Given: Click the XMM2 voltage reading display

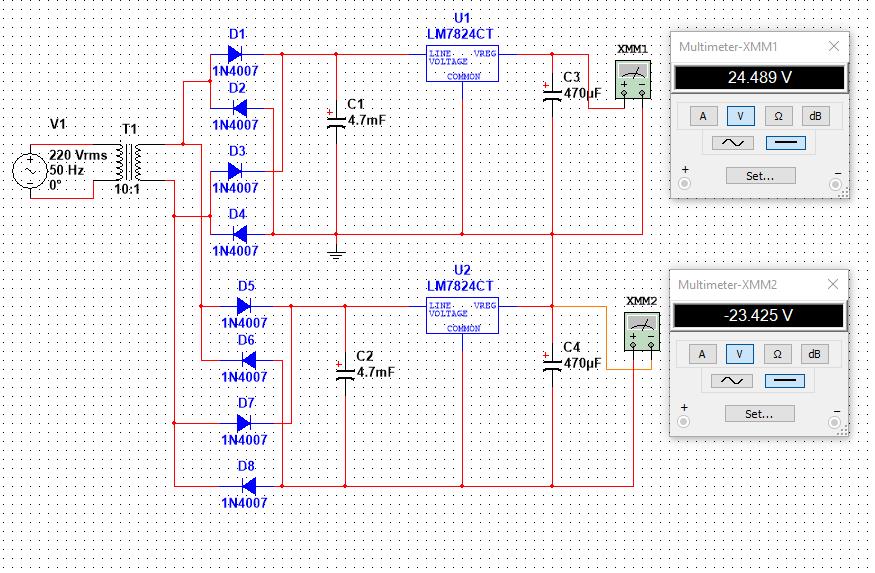Looking at the screenshot, I should tap(758, 316).
